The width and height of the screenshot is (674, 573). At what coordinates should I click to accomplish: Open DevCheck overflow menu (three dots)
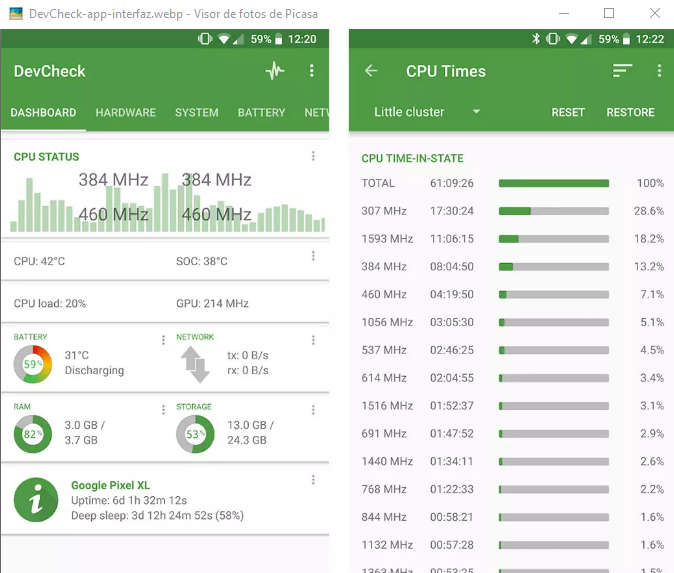pyautogui.click(x=312, y=71)
